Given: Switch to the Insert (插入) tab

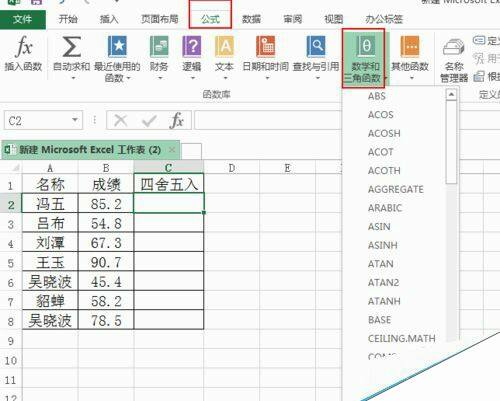Looking at the screenshot, I should click(109, 19).
